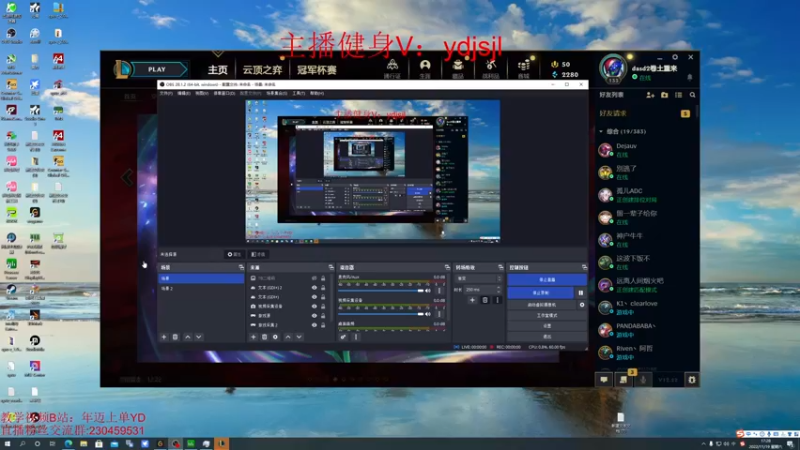Click the OBS 属性 properties button
This screenshot has width=800, height=450.
click(234, 254)
